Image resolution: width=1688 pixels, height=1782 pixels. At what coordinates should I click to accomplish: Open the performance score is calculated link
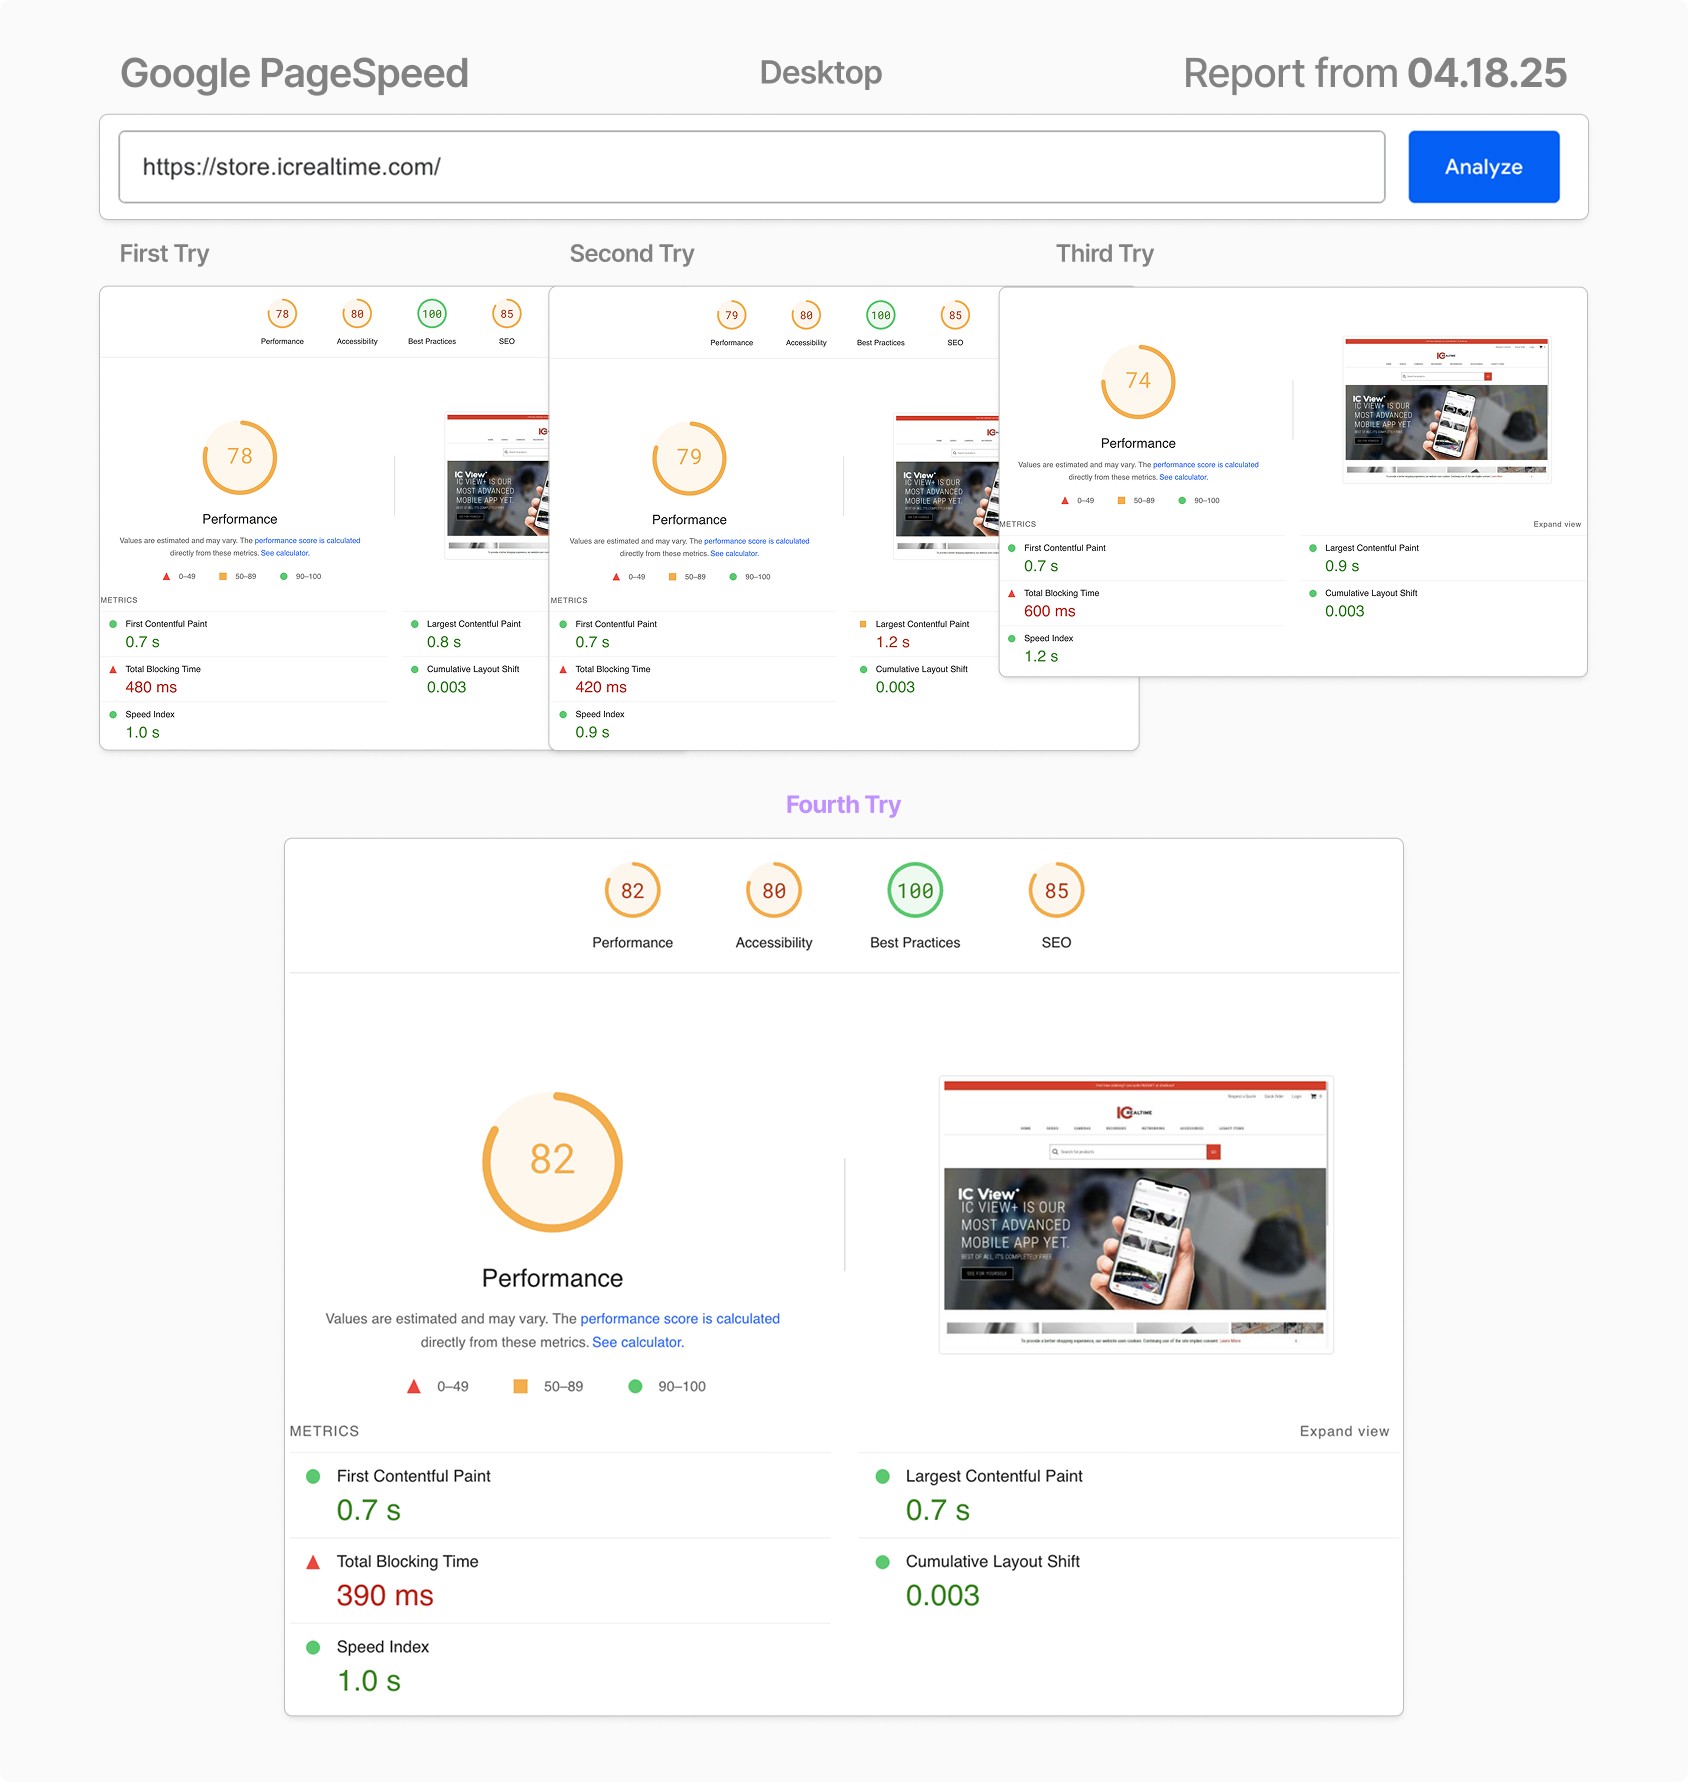tap(680, 1318)
